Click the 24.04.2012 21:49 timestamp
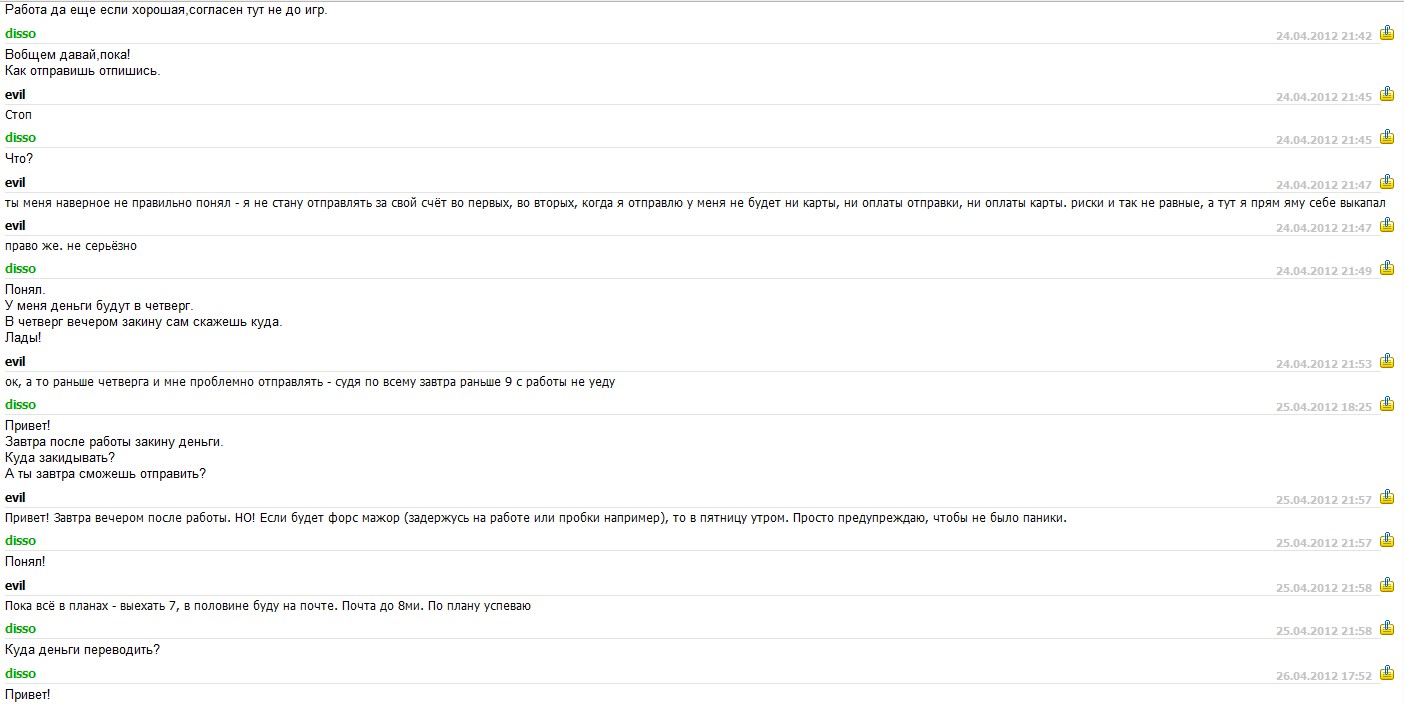 (1324, 272)
